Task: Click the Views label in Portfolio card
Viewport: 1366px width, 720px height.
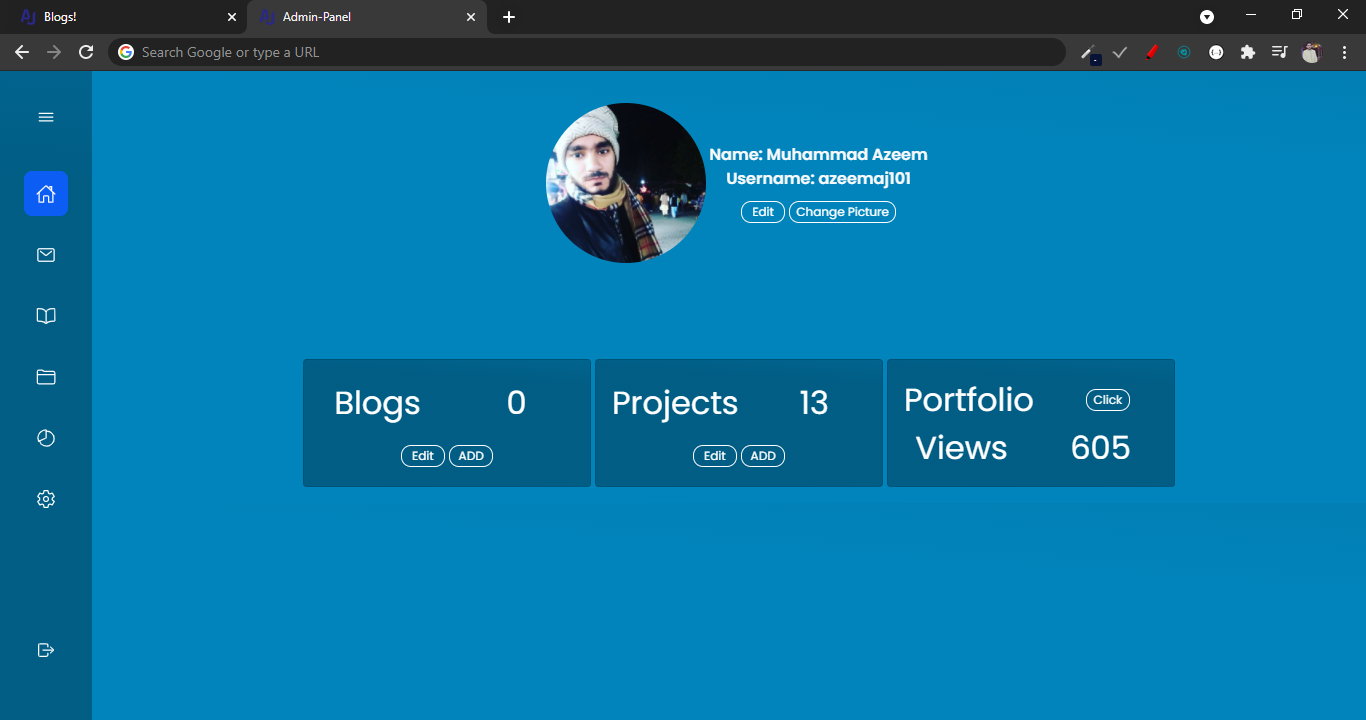Action: (x=961, y=448)
